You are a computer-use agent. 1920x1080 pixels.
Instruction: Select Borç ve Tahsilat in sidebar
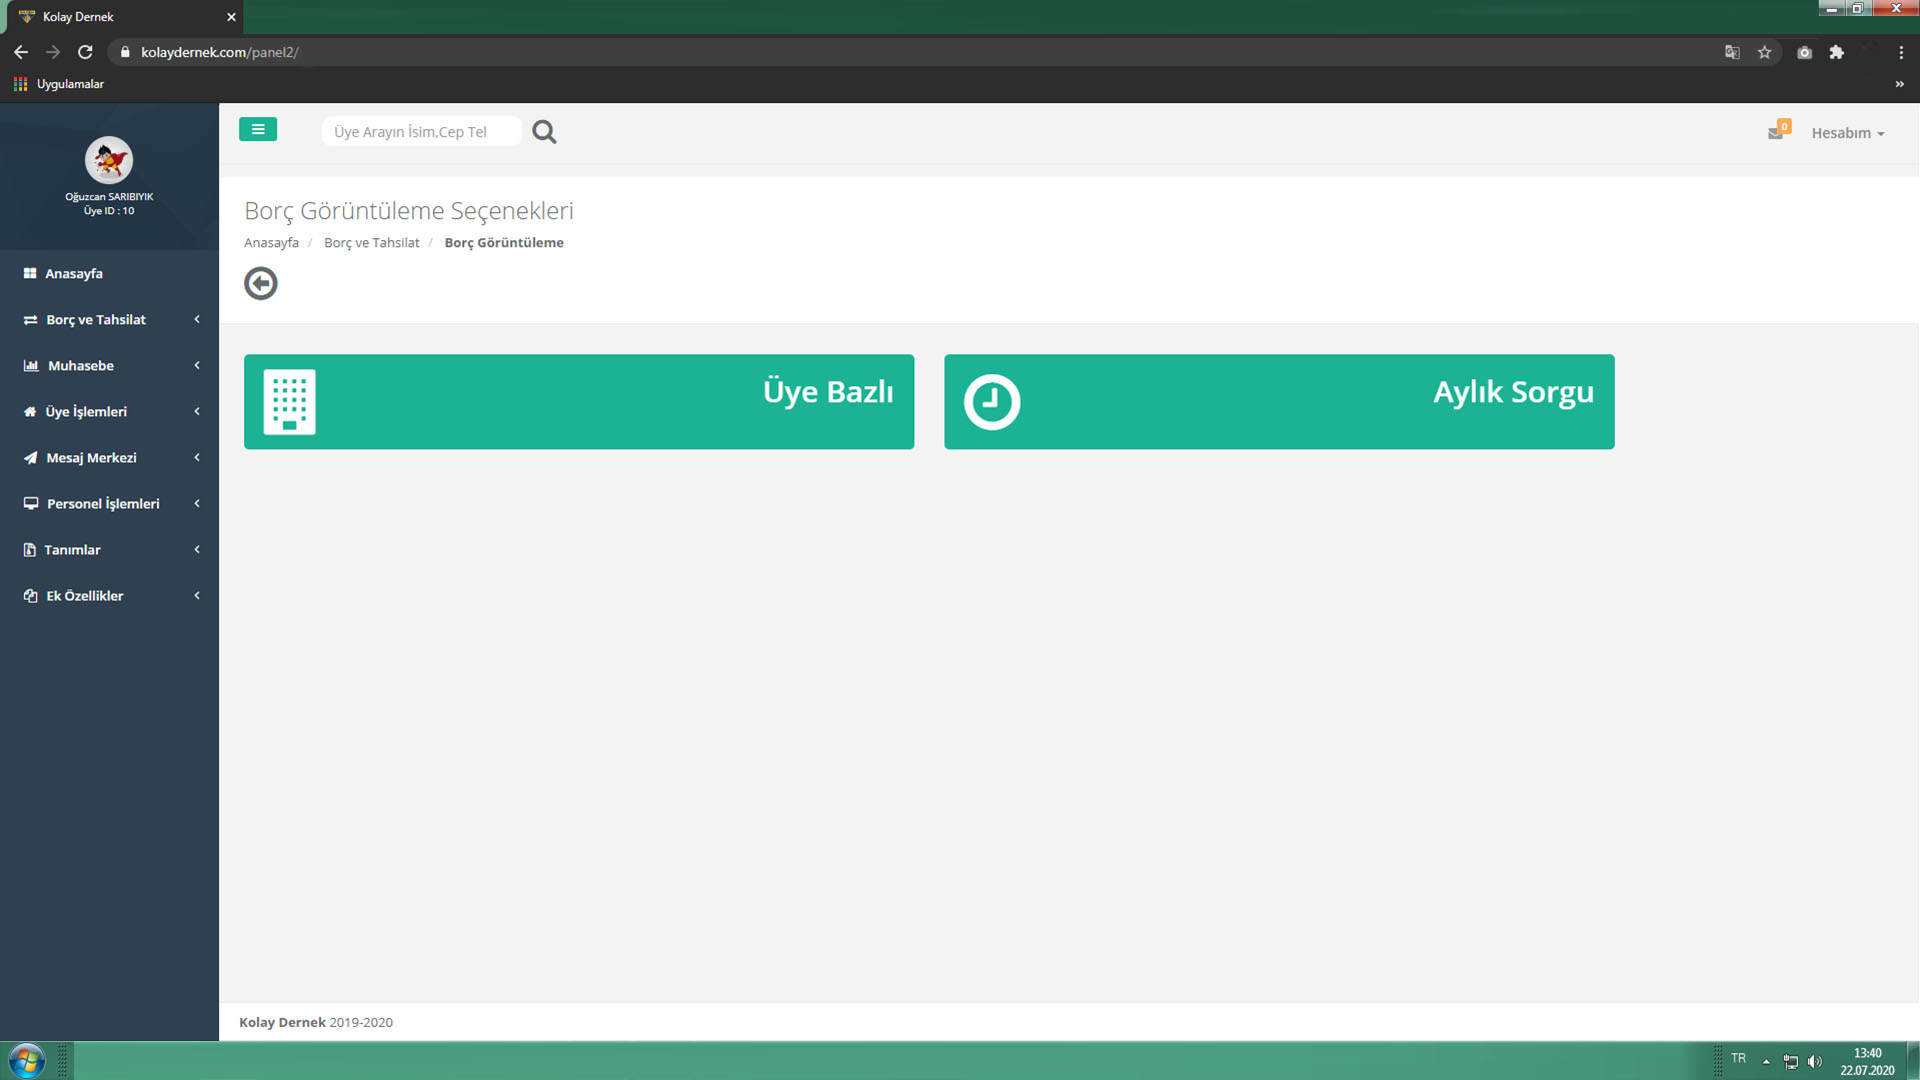[109, 320]
